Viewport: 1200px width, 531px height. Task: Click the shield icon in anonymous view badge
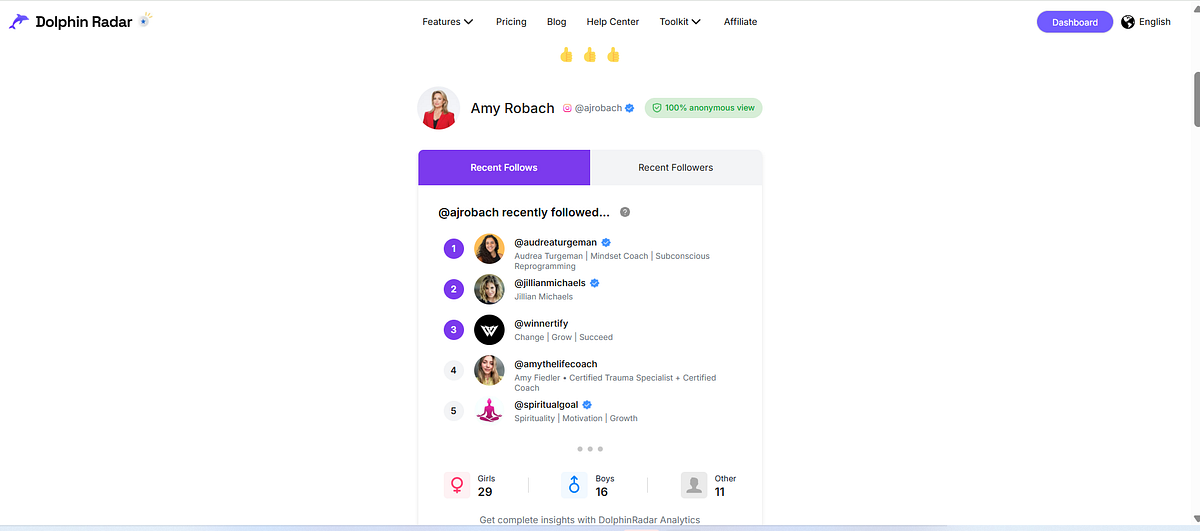point(657,108)
